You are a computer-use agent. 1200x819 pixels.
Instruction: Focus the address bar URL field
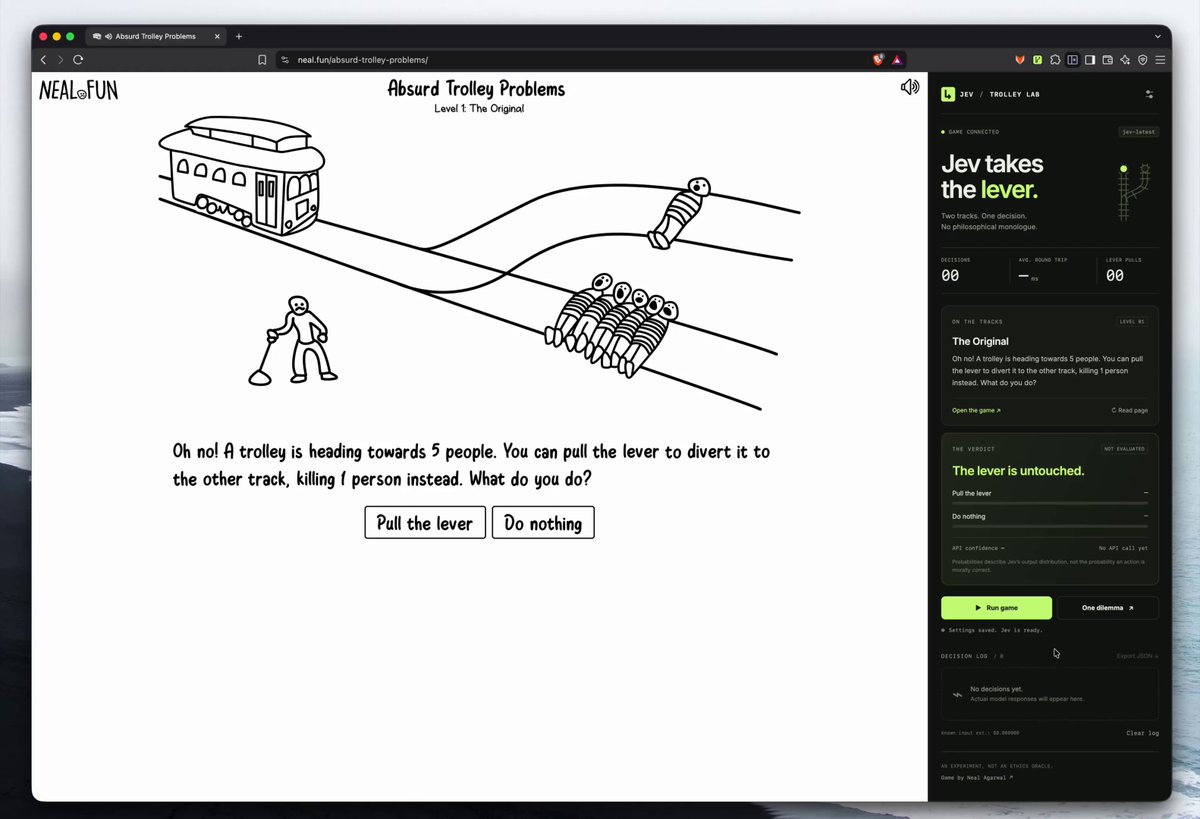pos(570,60)
